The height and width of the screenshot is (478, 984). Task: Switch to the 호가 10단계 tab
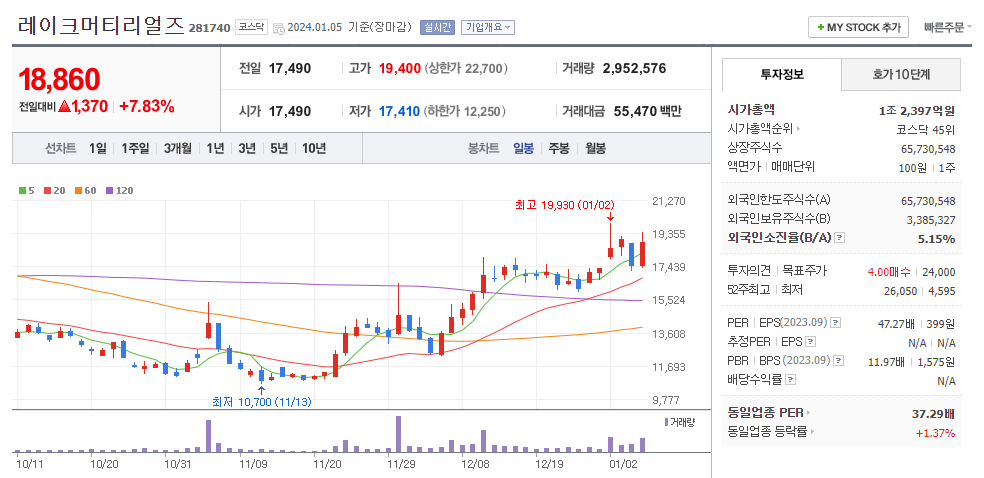tap(901, 75)
